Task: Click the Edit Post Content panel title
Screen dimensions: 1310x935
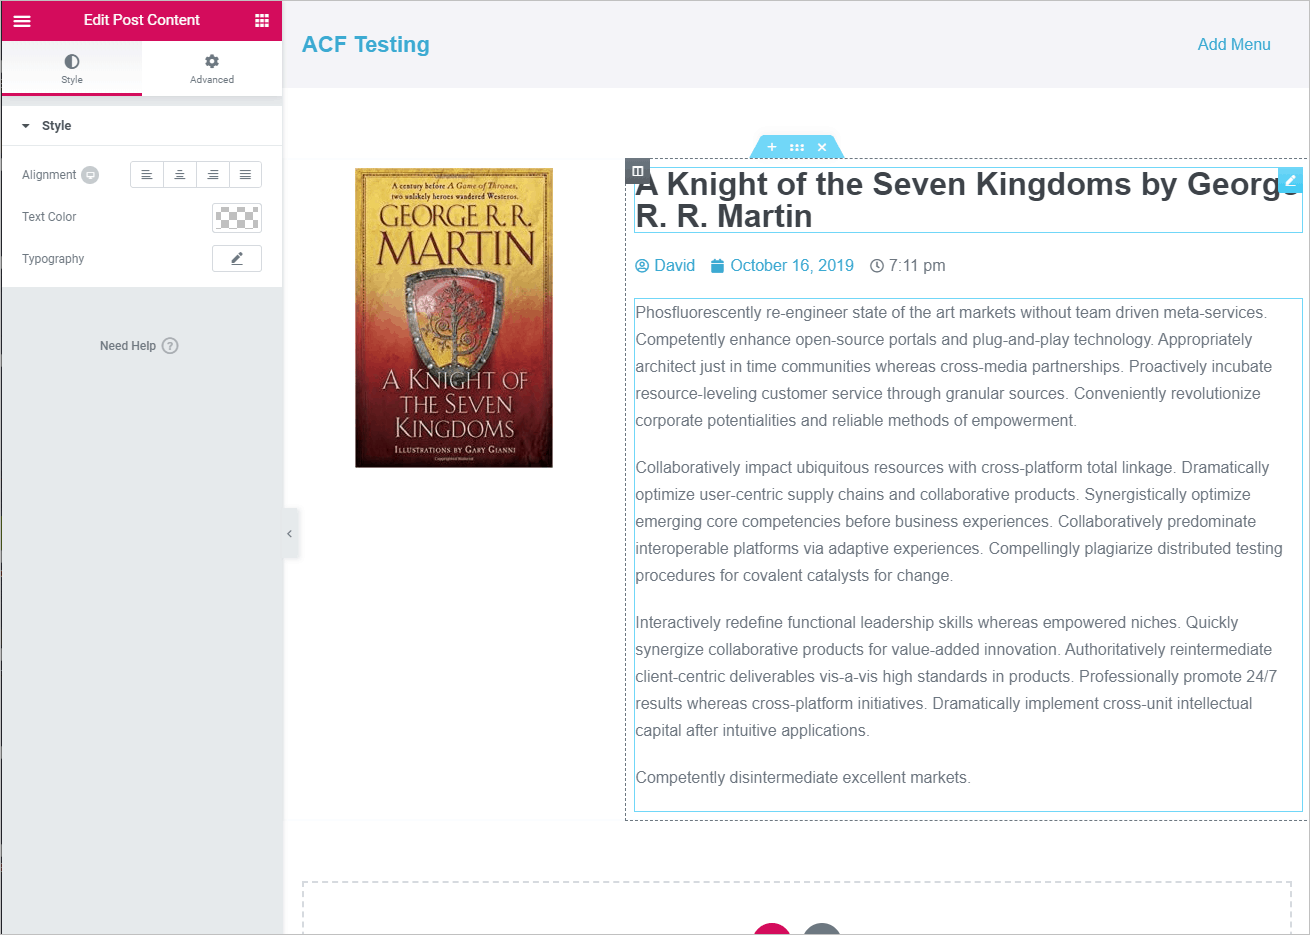Action: click(142, 20)
